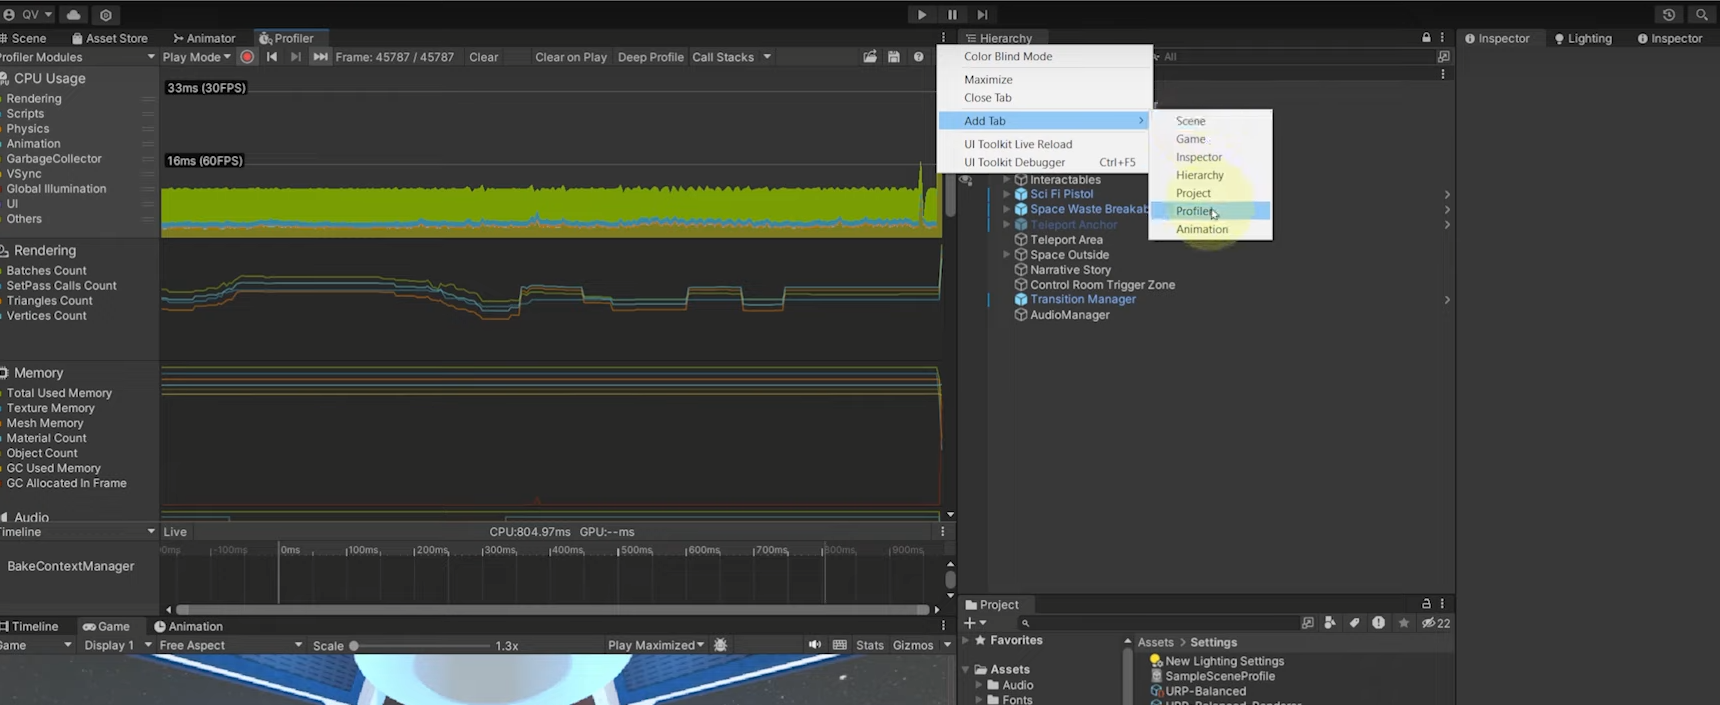Image resolution: width=1720 pixels, height=705 pixels.
Task: Click the frame debugger bug icon
Action: coord(720,645)
